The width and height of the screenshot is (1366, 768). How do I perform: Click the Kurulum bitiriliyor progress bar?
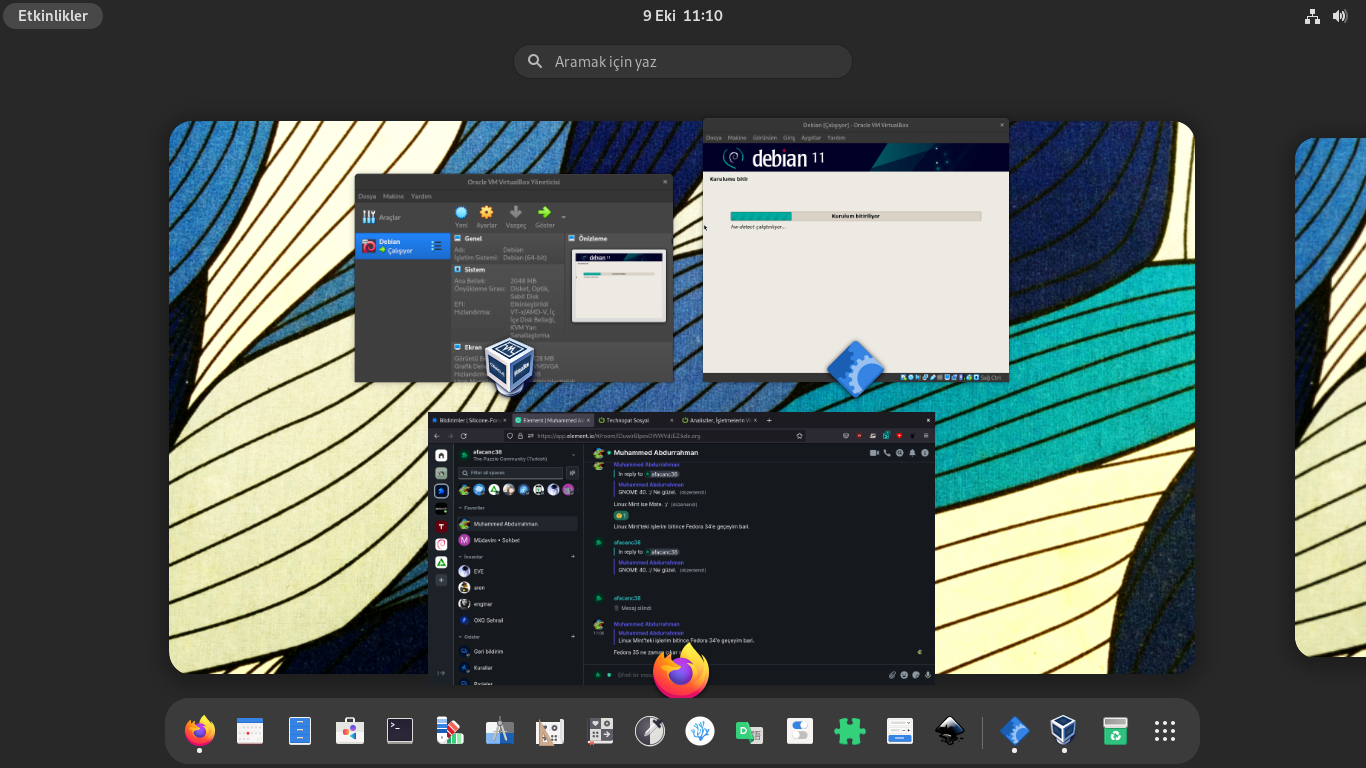(x=856, y=216)
